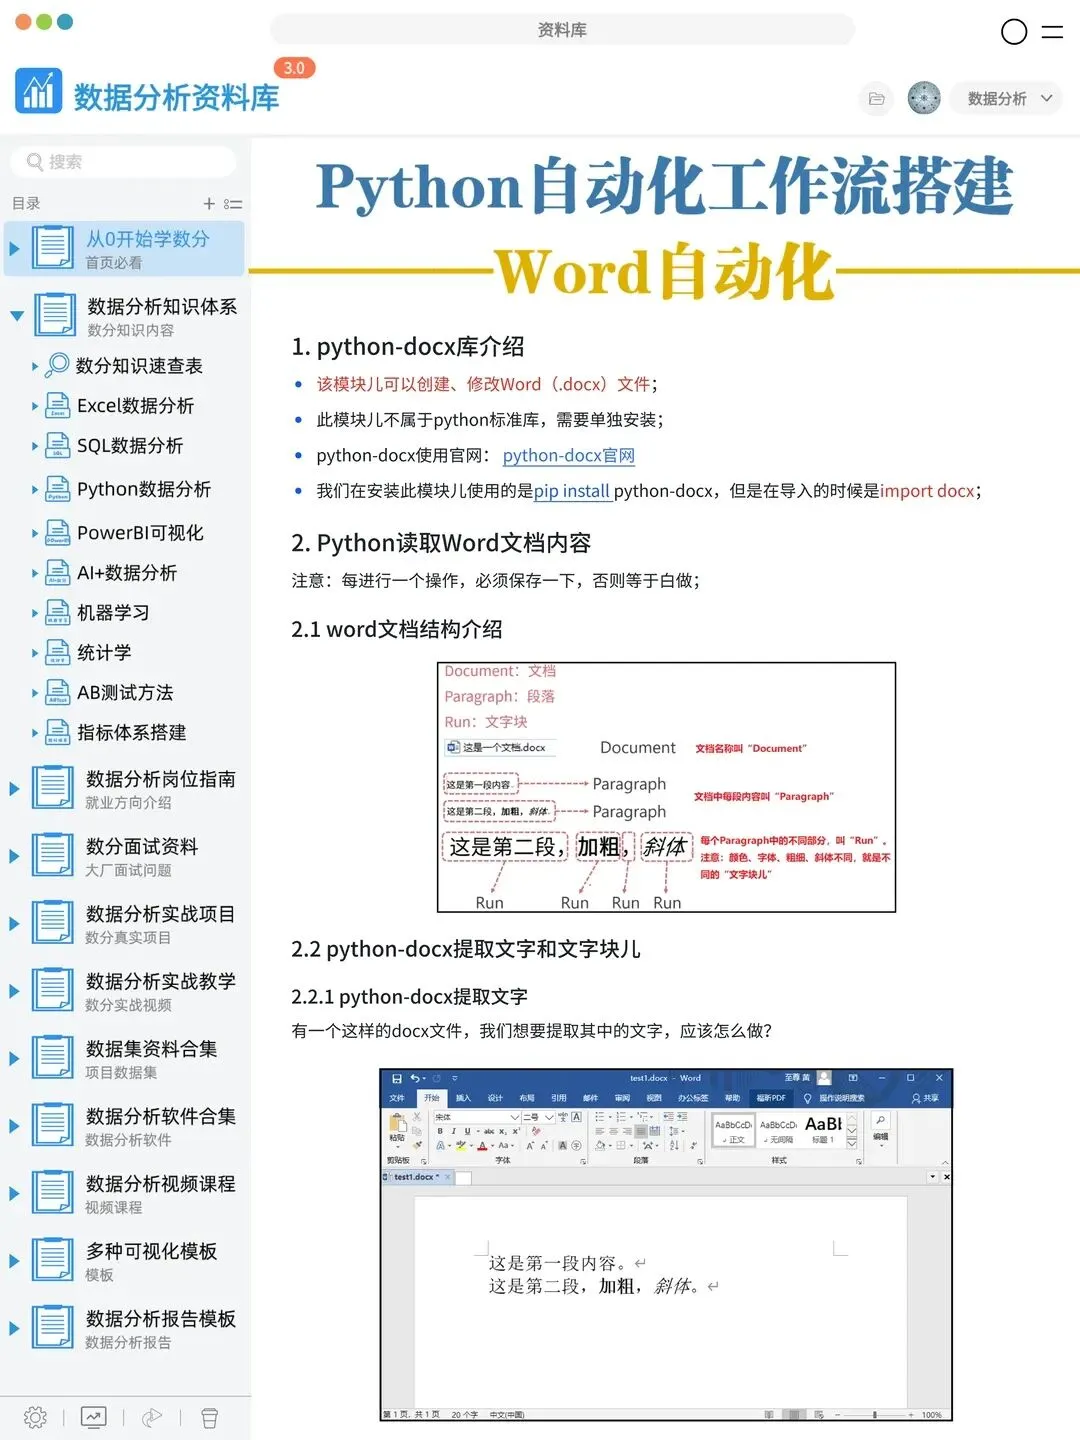Expand the Excel数据分析 tree arrow

(35, 406)
